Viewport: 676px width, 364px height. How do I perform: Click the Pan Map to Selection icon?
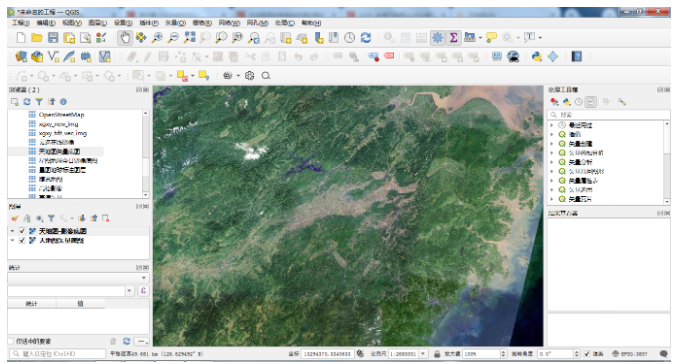(141, 38)
